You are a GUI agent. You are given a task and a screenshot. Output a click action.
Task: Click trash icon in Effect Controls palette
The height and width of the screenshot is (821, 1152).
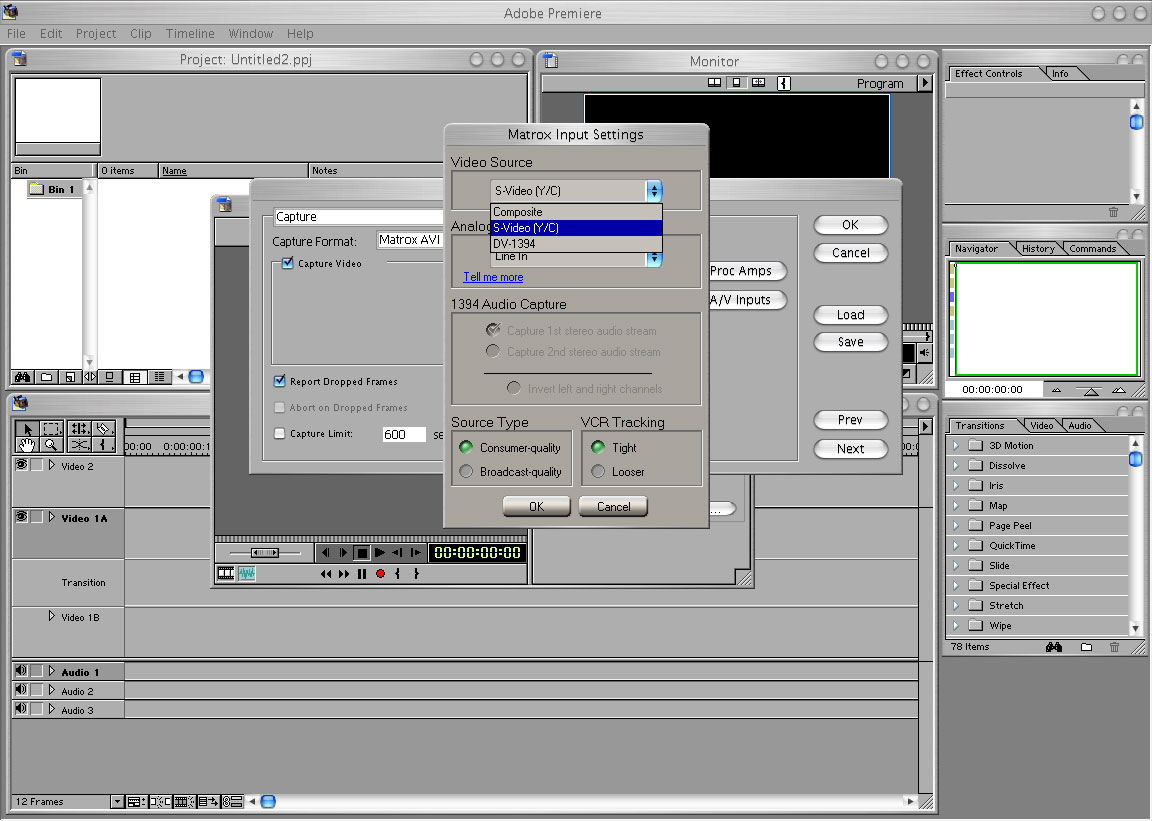(1113, 212)
